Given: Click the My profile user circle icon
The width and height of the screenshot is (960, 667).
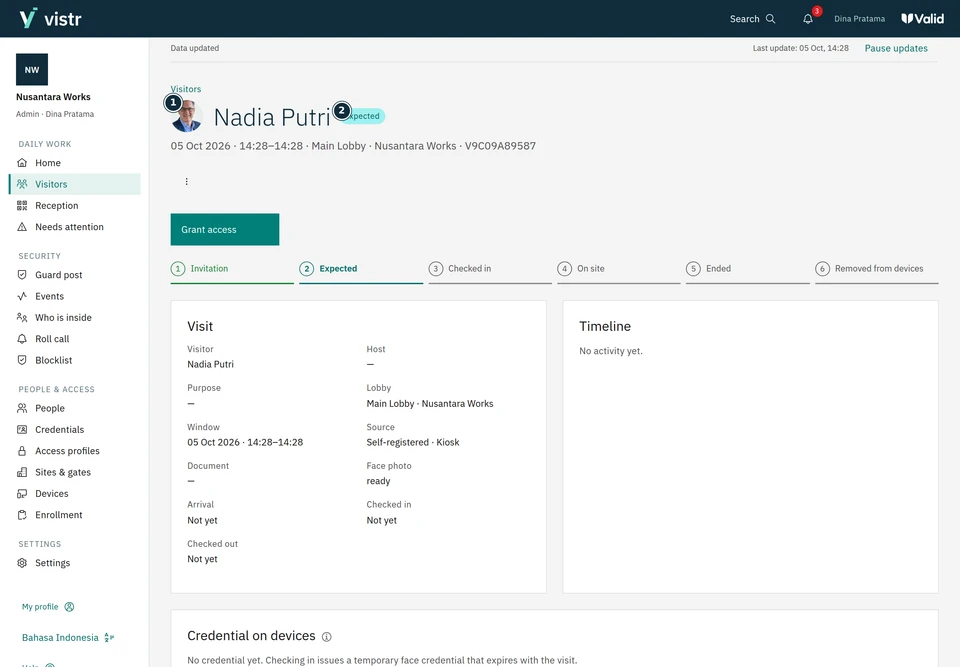Looking at the screenshot, I should [69, 607].
